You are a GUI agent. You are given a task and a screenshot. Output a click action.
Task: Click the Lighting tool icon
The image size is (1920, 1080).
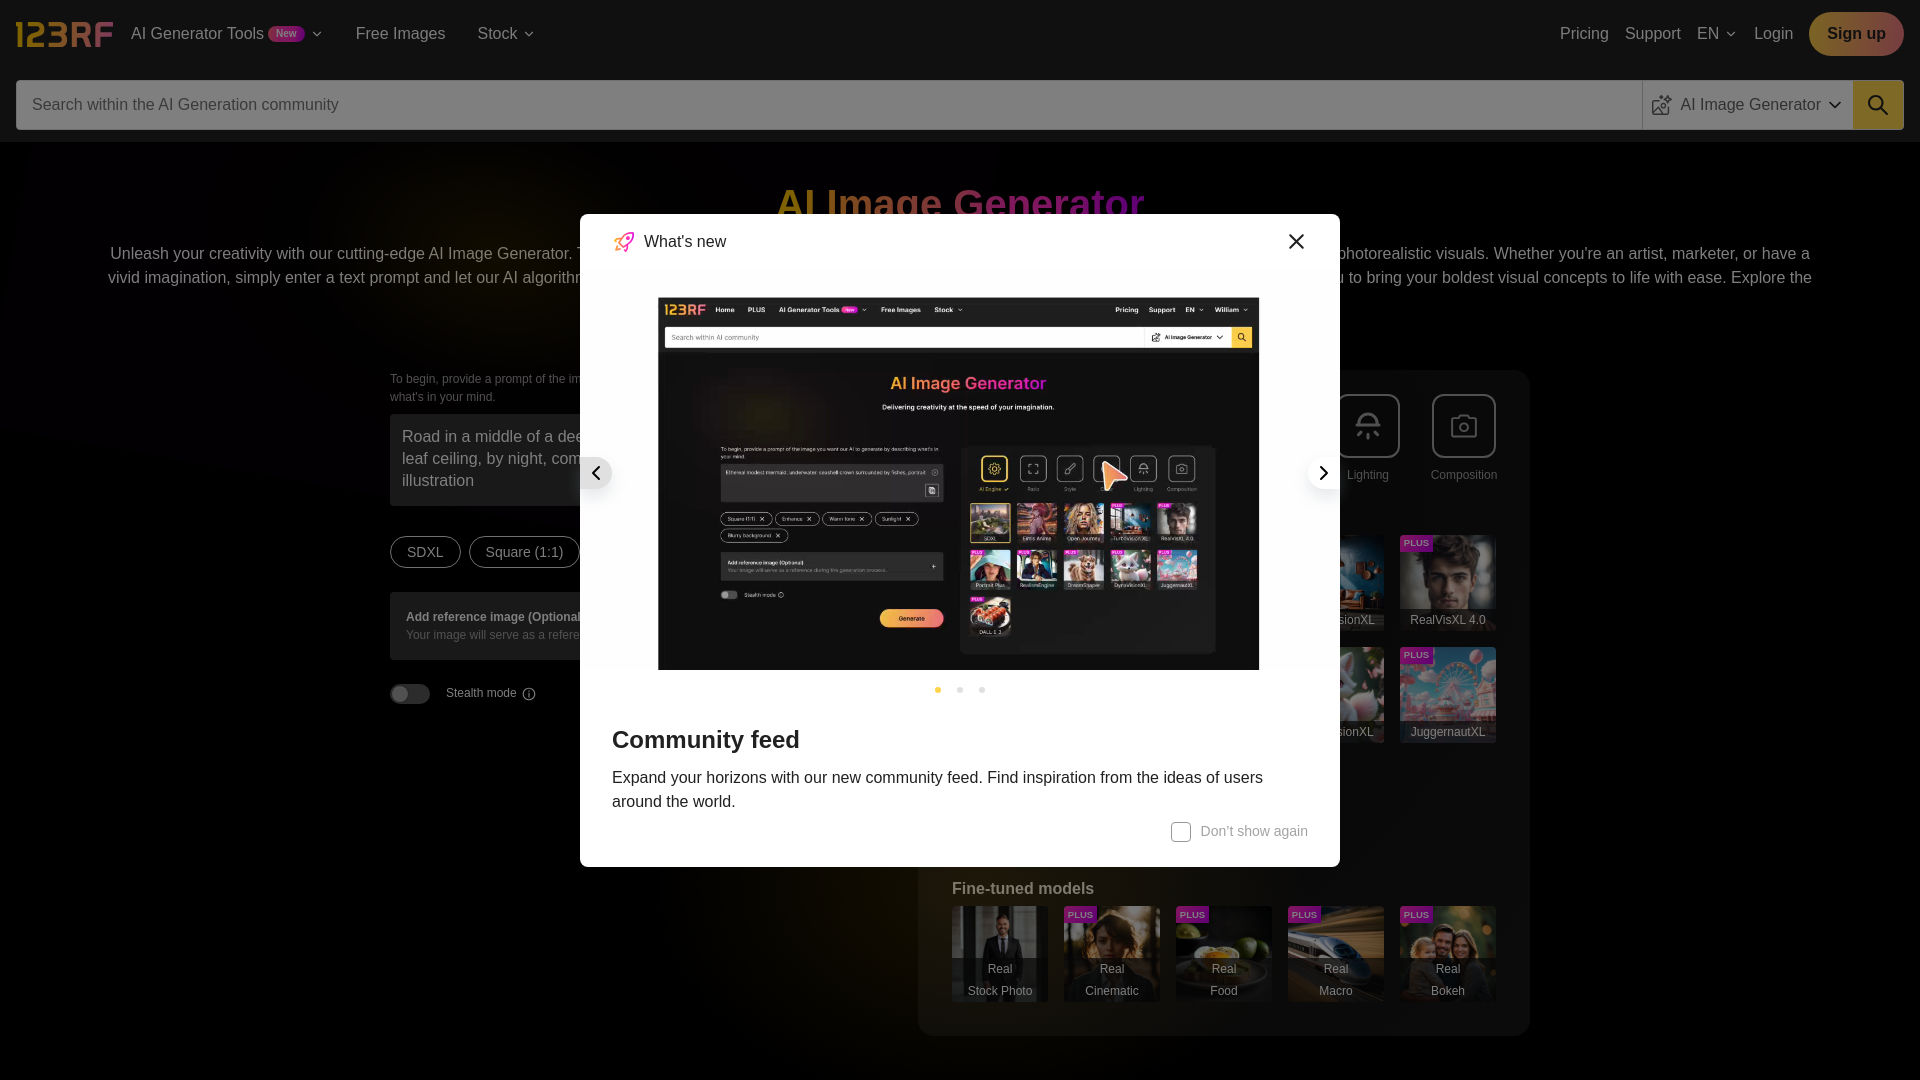pyautogui.click(x=1367, y=425)
